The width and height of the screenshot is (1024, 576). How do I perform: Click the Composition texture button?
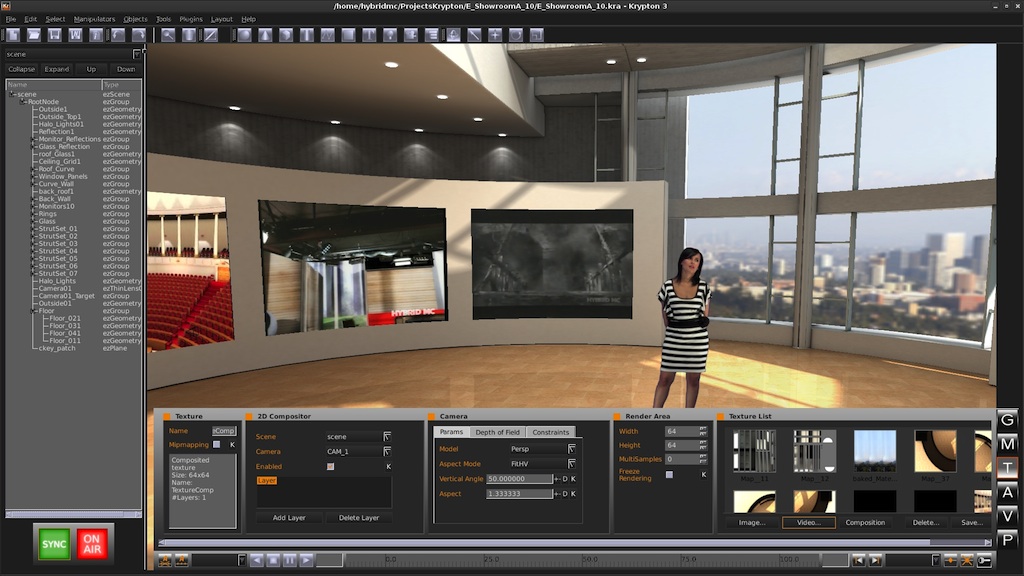pos(865,522)
